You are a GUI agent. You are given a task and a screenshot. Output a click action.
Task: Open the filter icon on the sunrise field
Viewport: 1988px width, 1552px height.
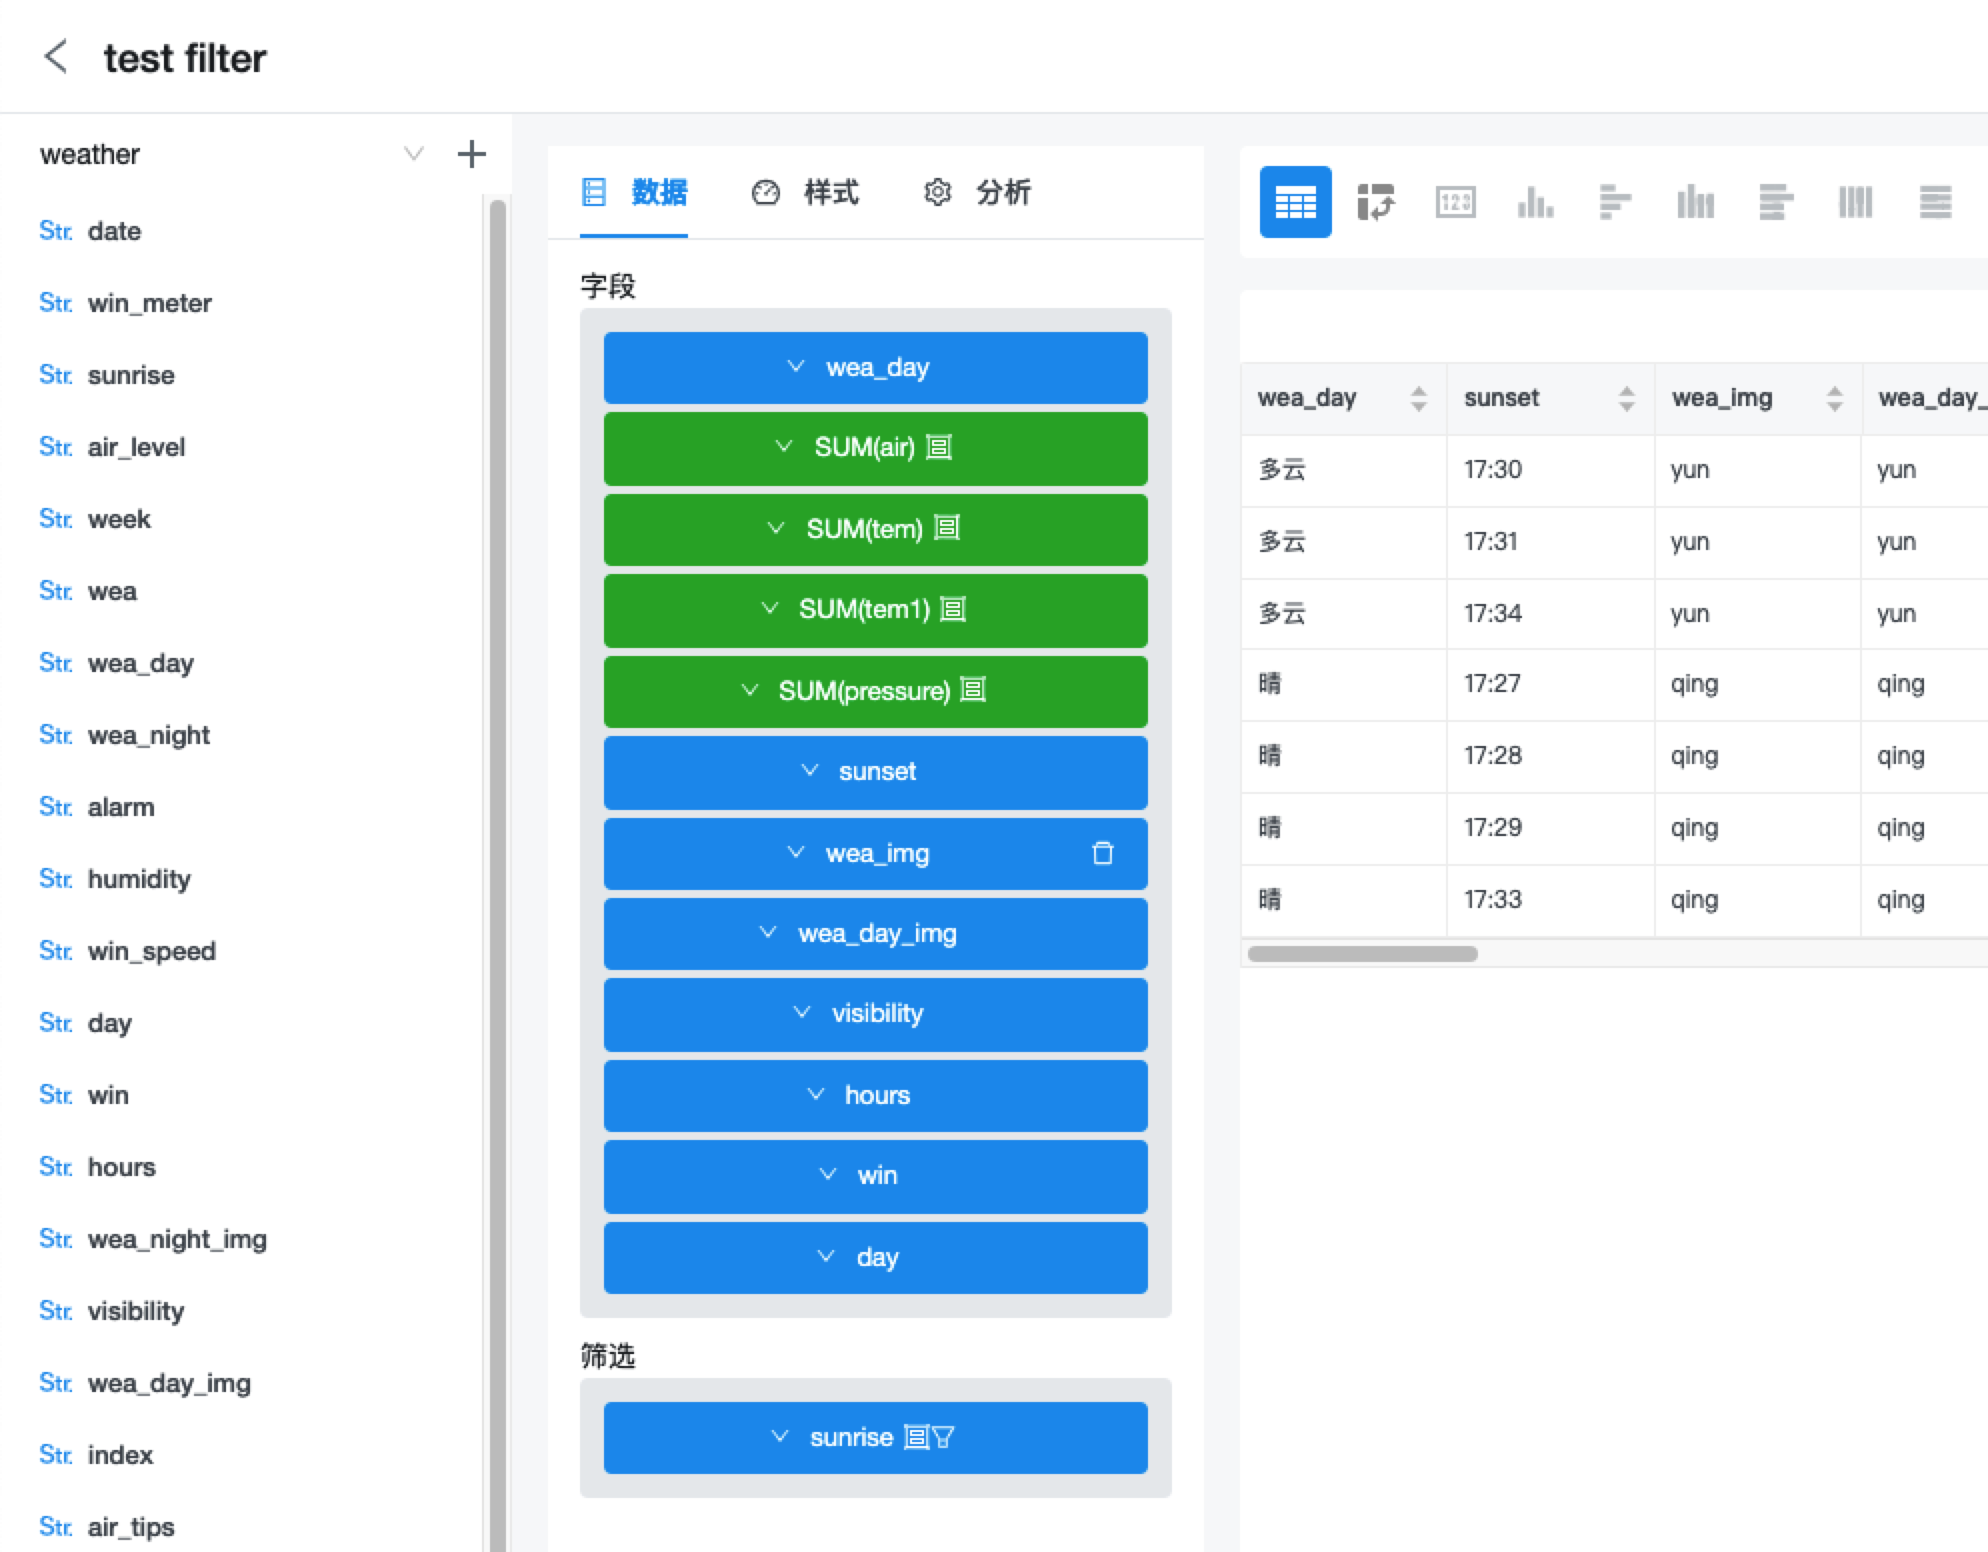coord(944,1437)
